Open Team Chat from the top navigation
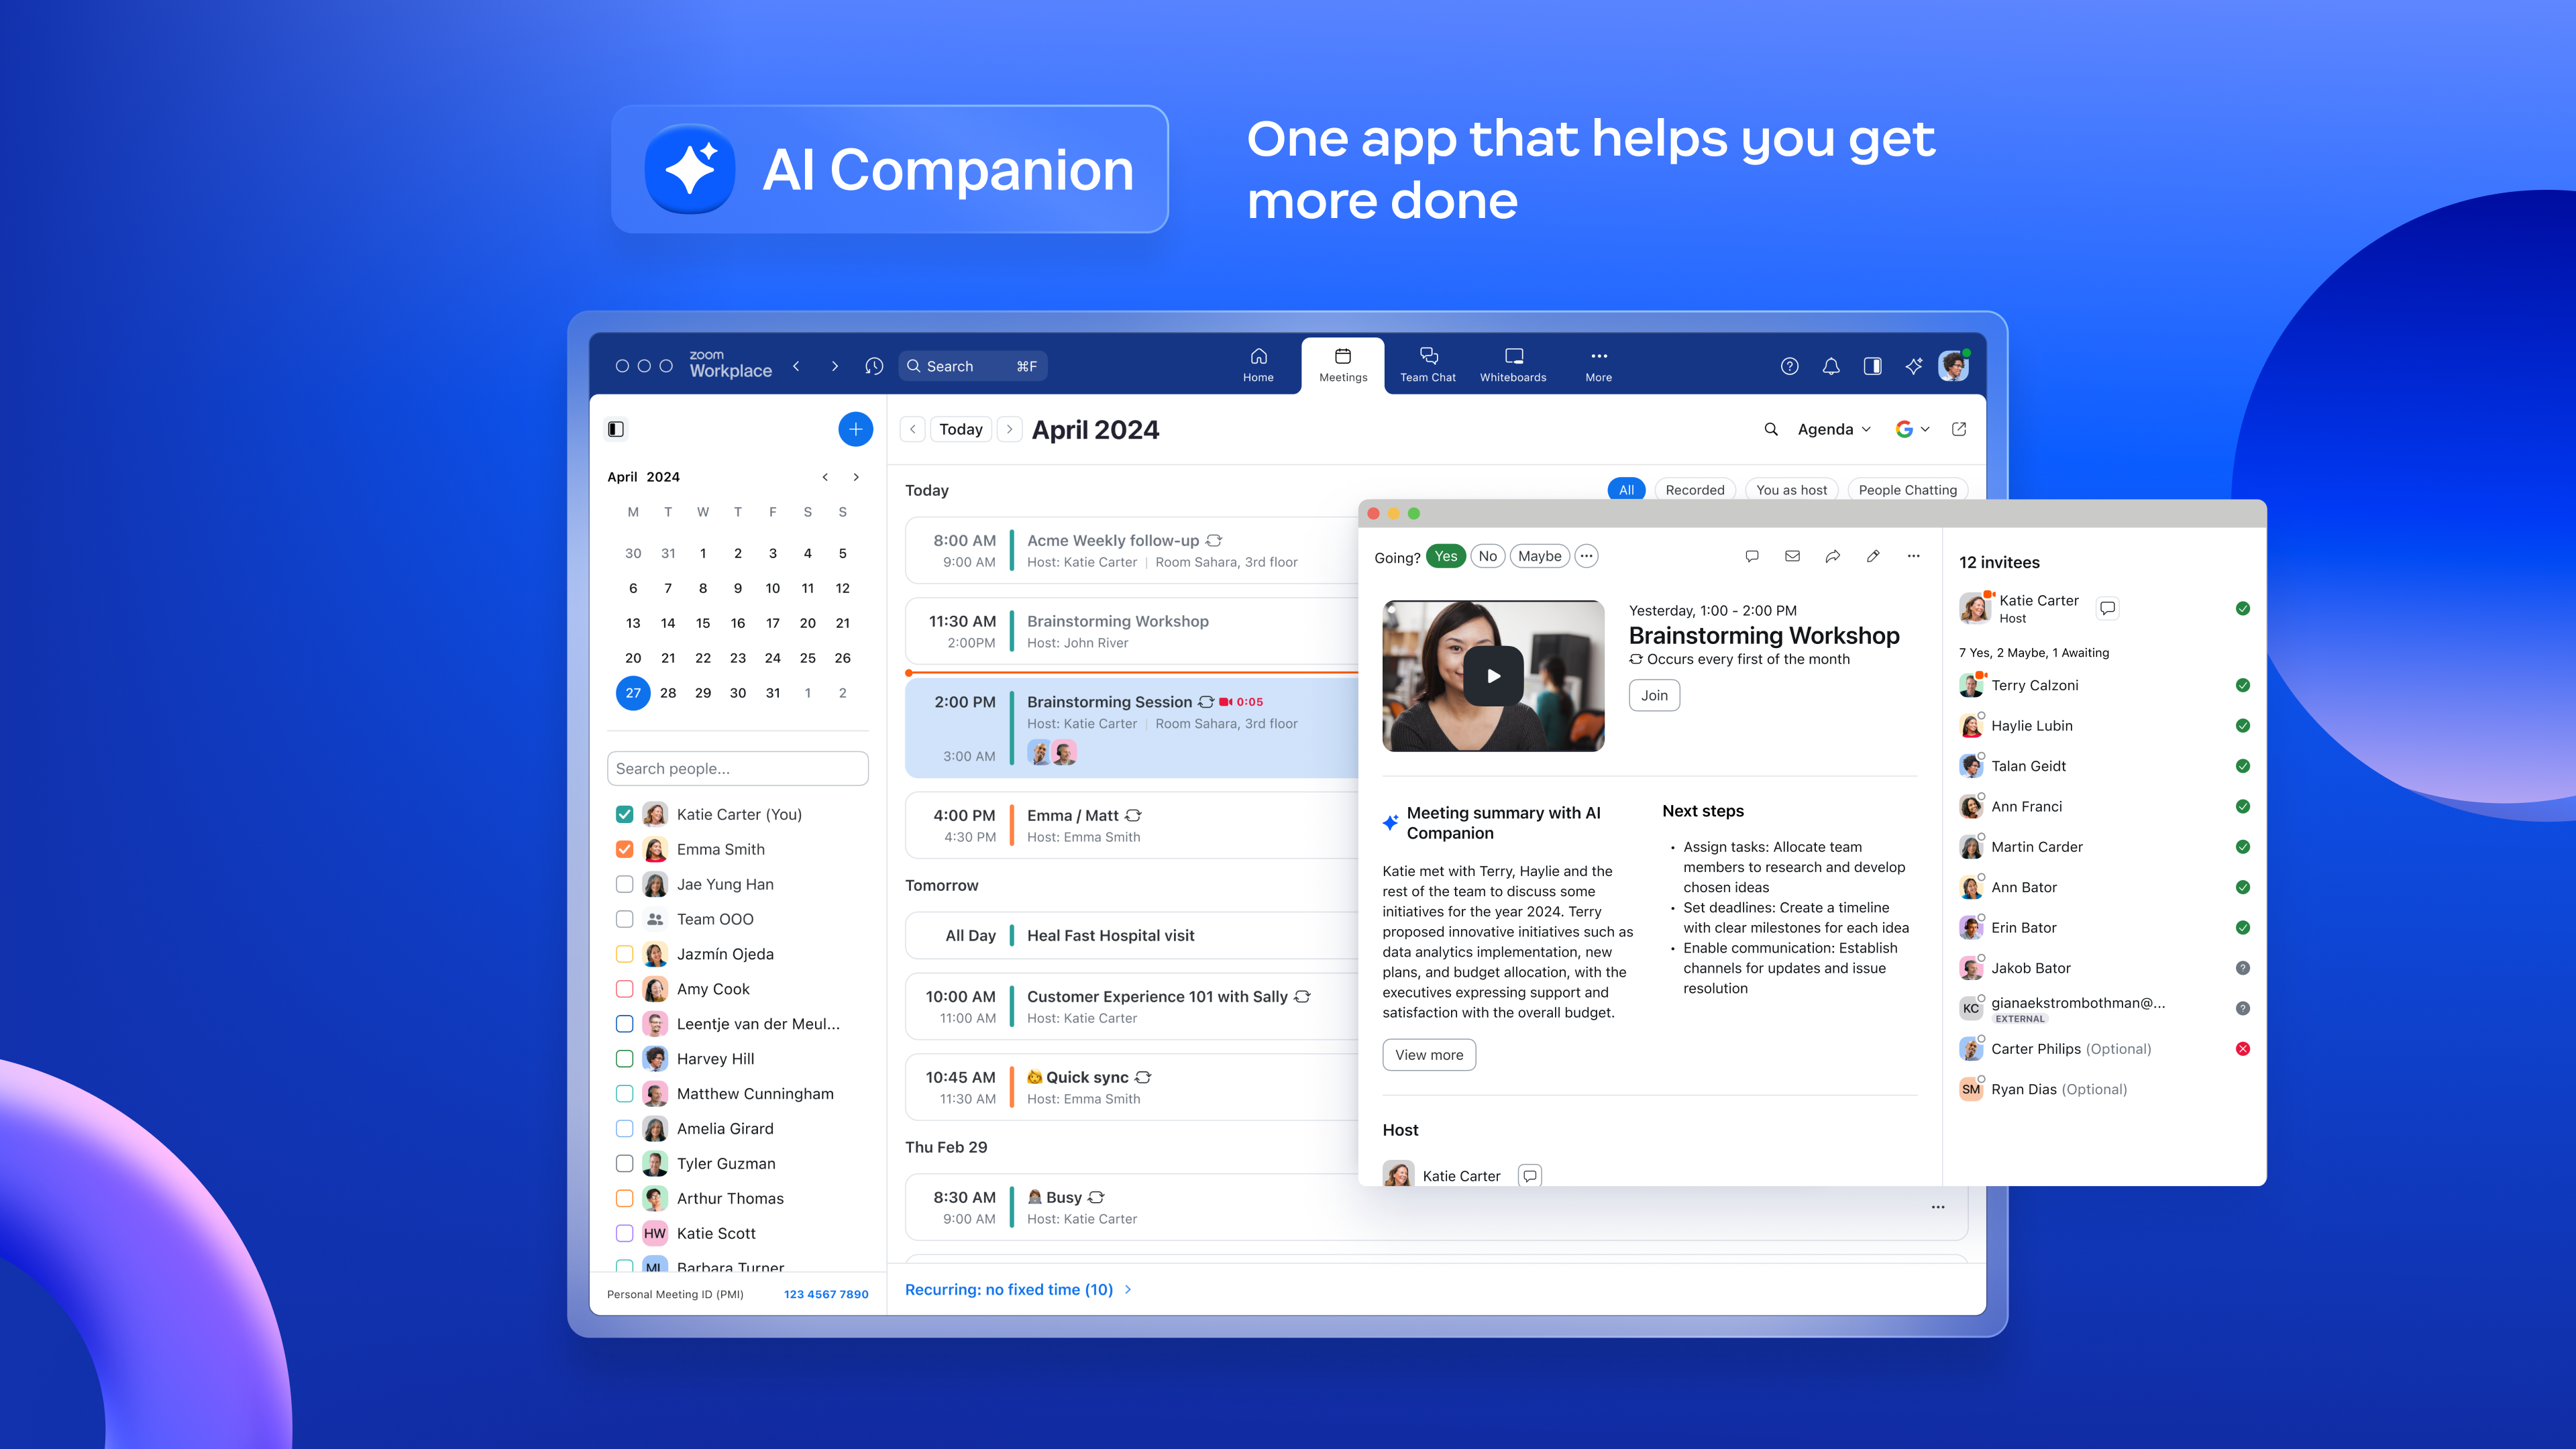This screenshot has width=2576, height=1449. [x=1427, y=364]
